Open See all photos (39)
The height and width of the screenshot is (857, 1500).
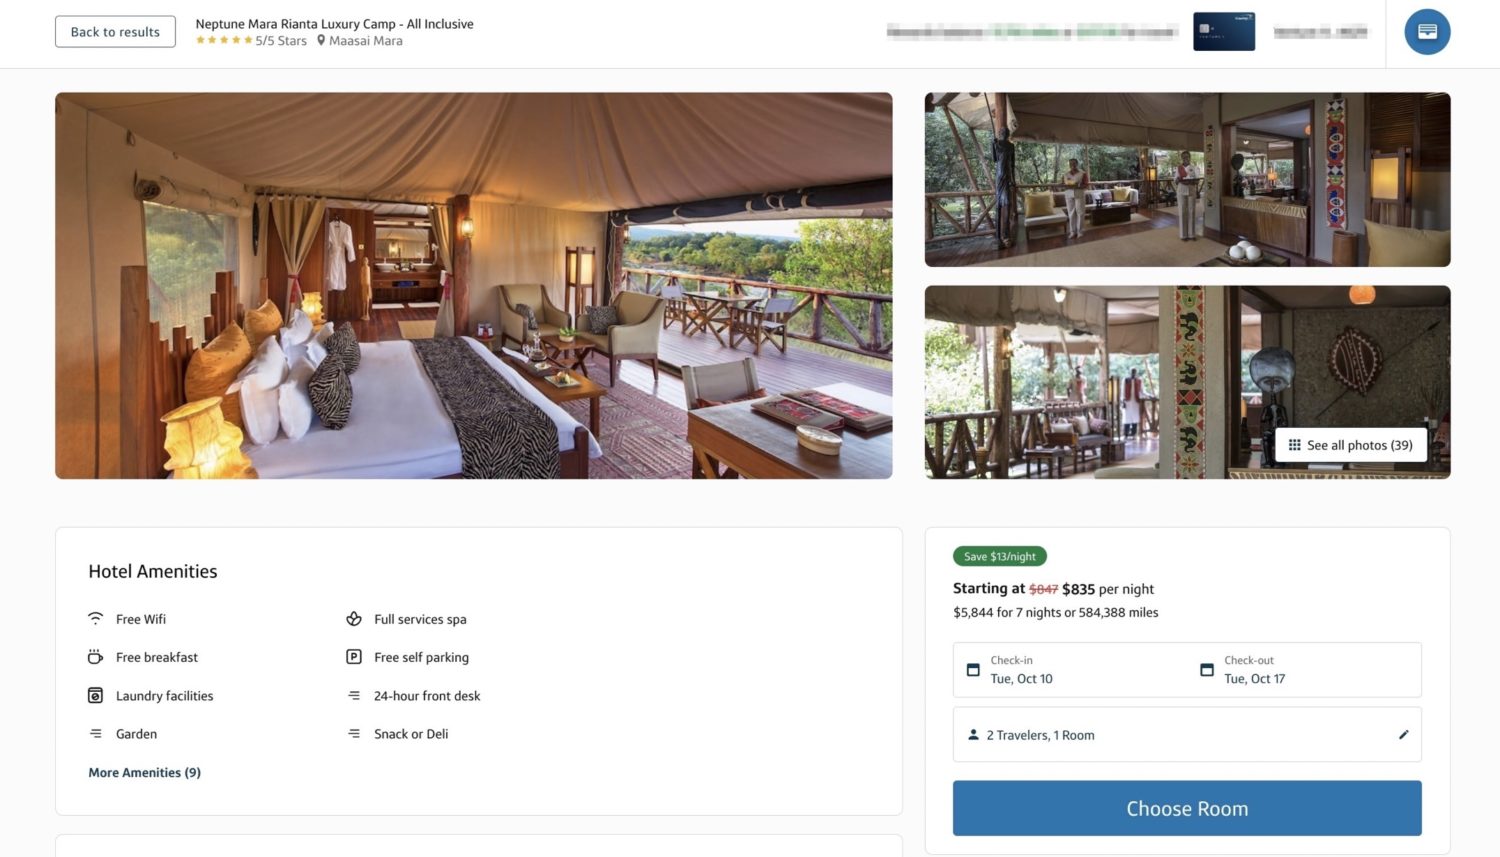coord(1351,444)
